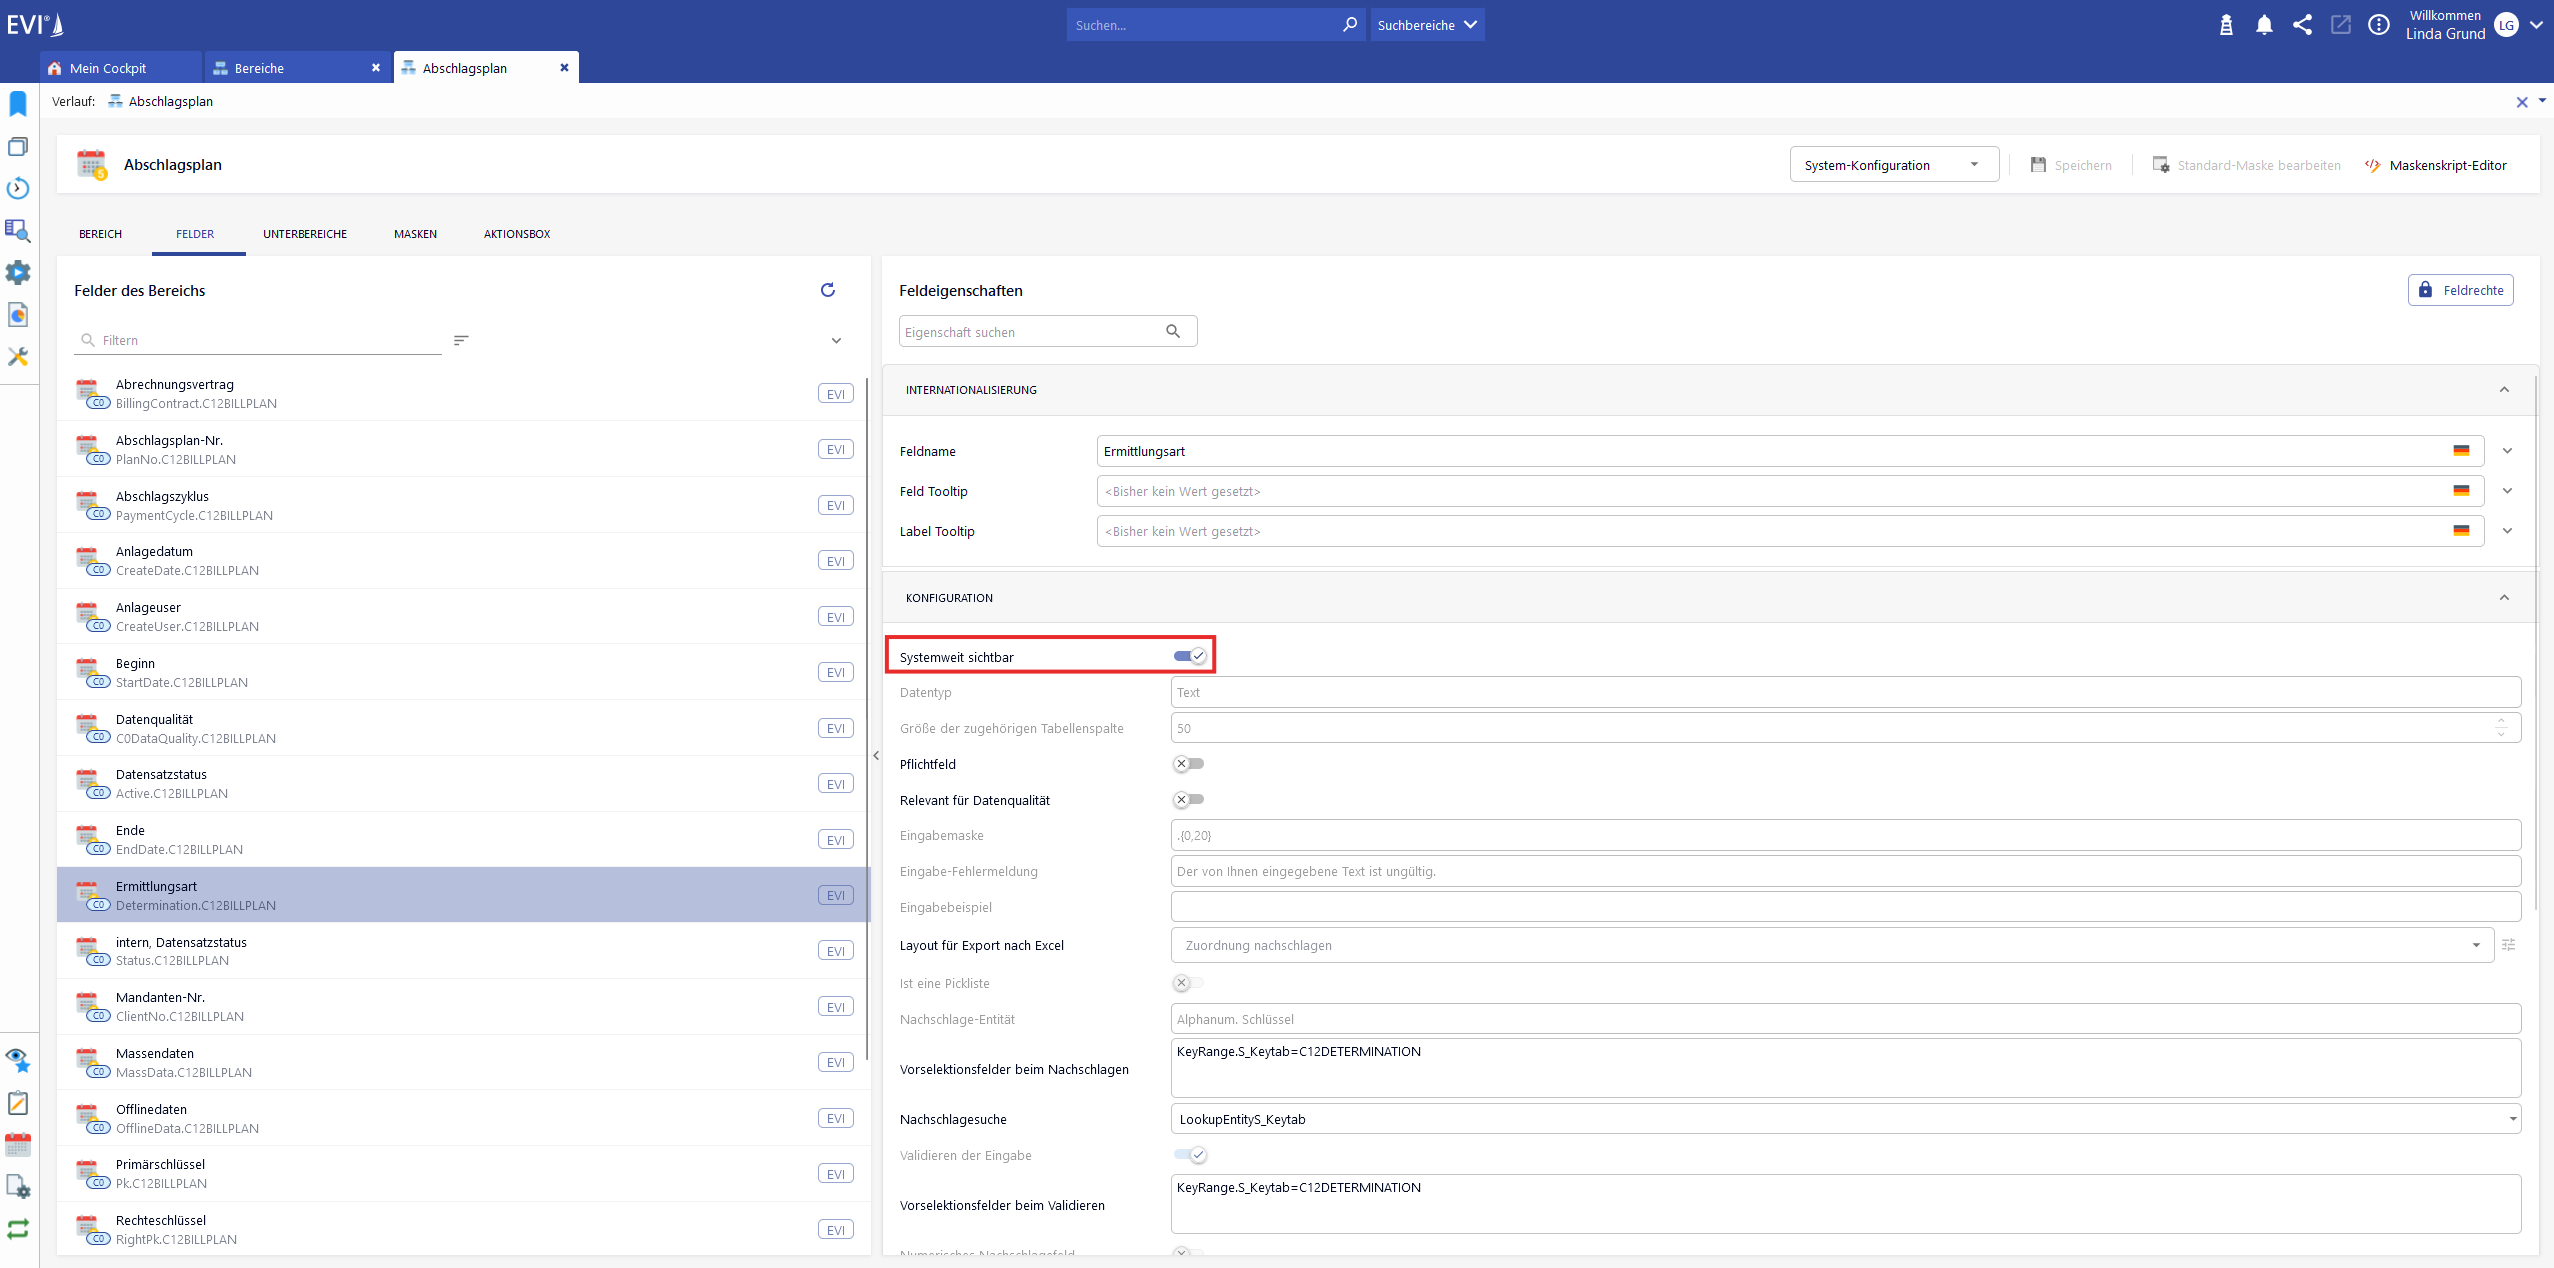The image size is (2554, 1268).
Task: Click the info icon in top bar
Action: pos(2378,25)
